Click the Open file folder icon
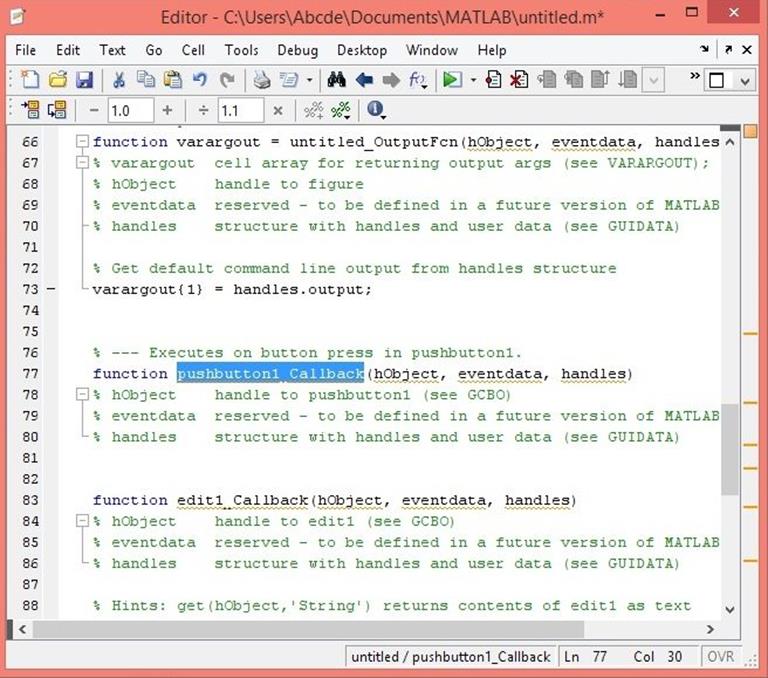The image size is (768, 678). [58, 80]
